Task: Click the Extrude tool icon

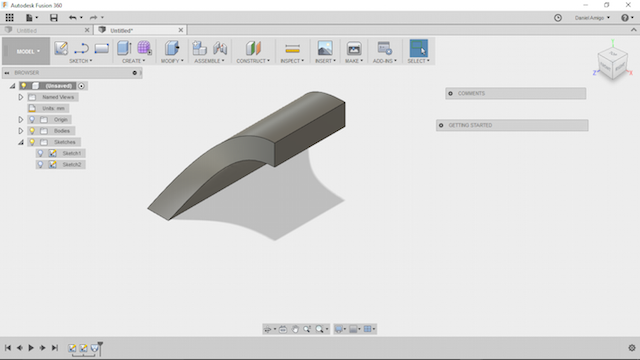Action: [x=124, y=48]
